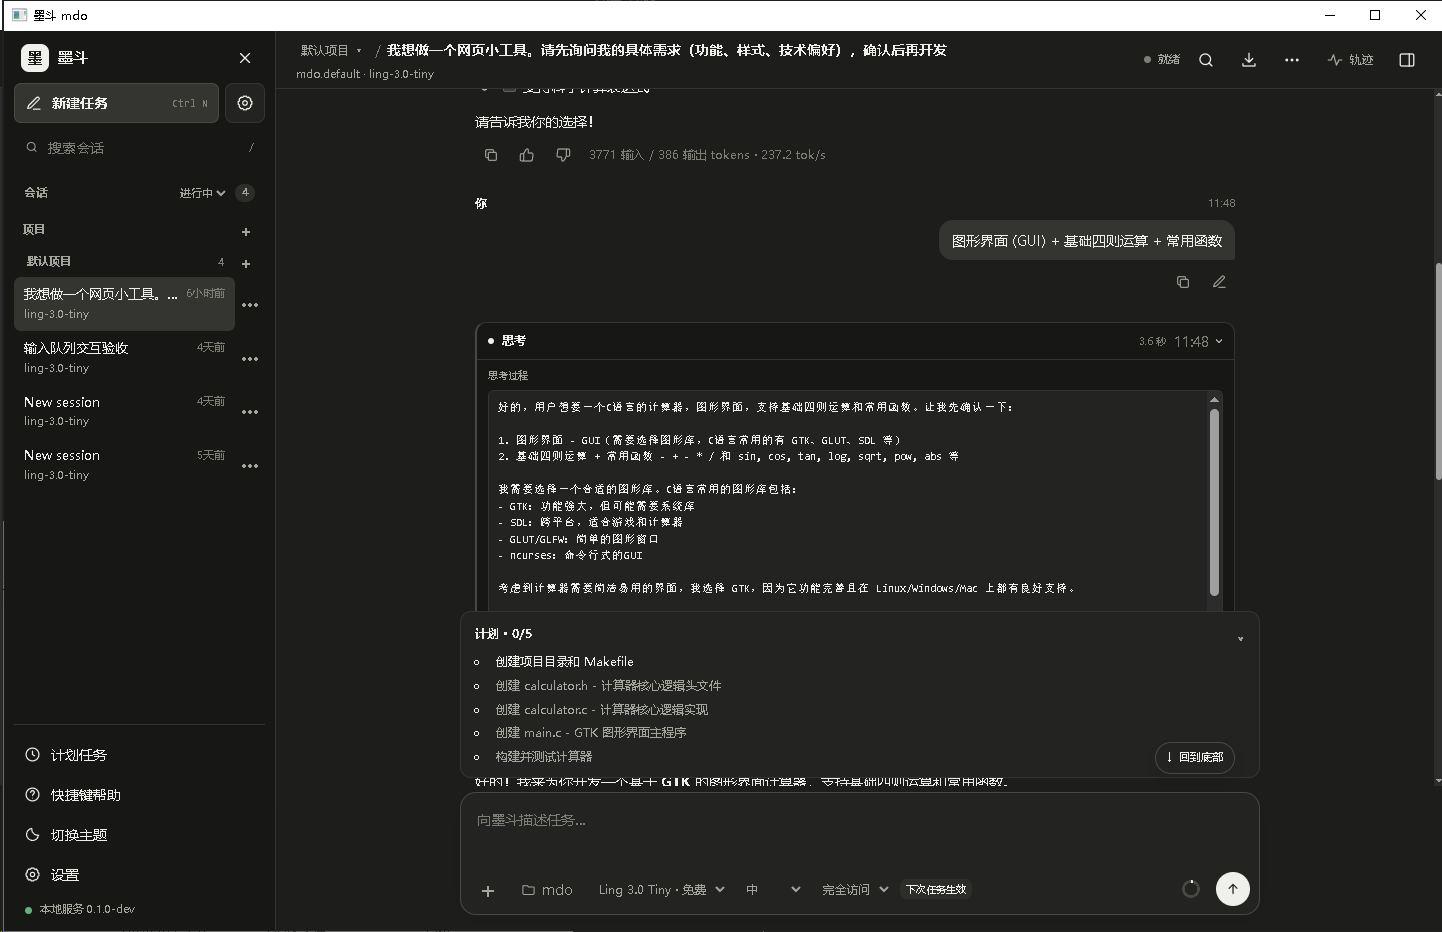Give a thumbs up to the reply
The height and width of the screenshot is (932, 1442).
pyautogui.click(x=527, y=155)
